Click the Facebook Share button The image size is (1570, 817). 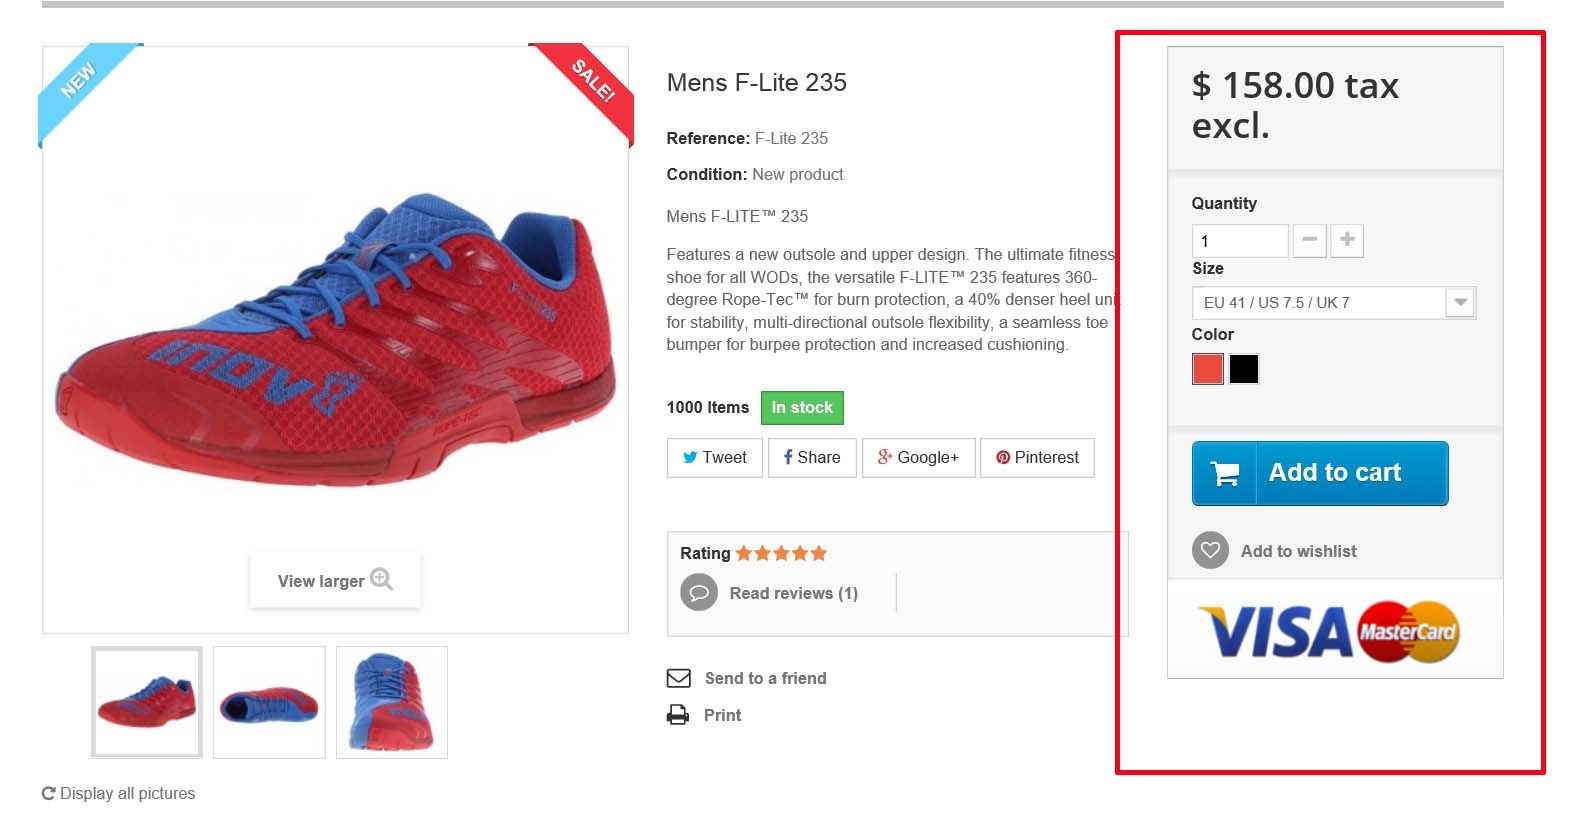[x=812, y=457]
